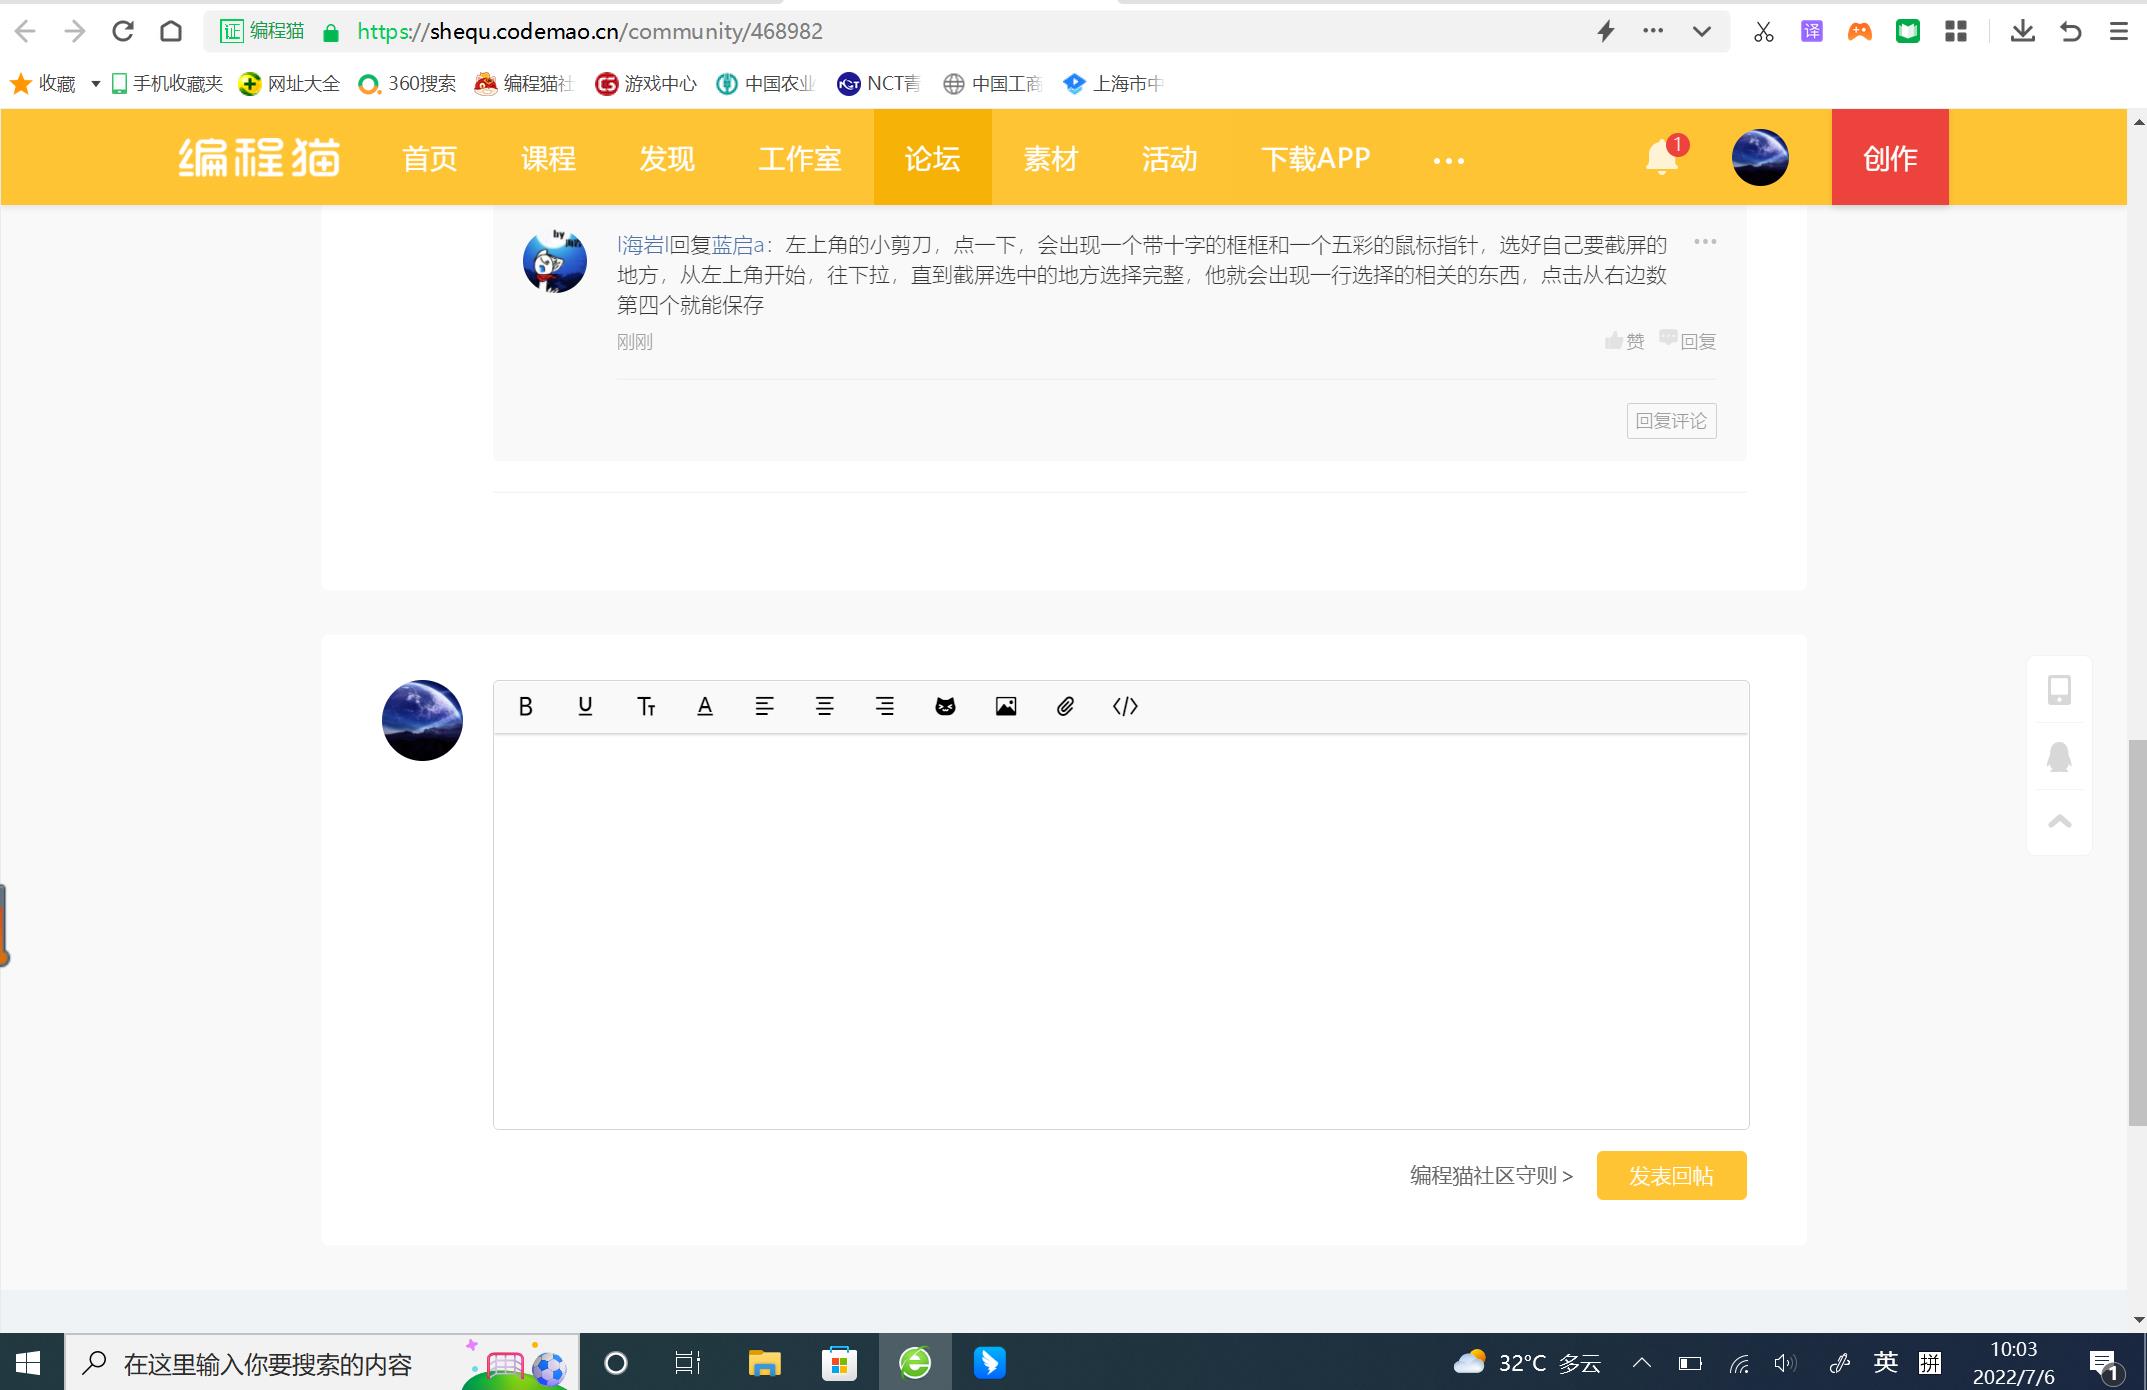Open File Explorer from the taskbar
The image size is (2147, 1390).
[765, 1362]
